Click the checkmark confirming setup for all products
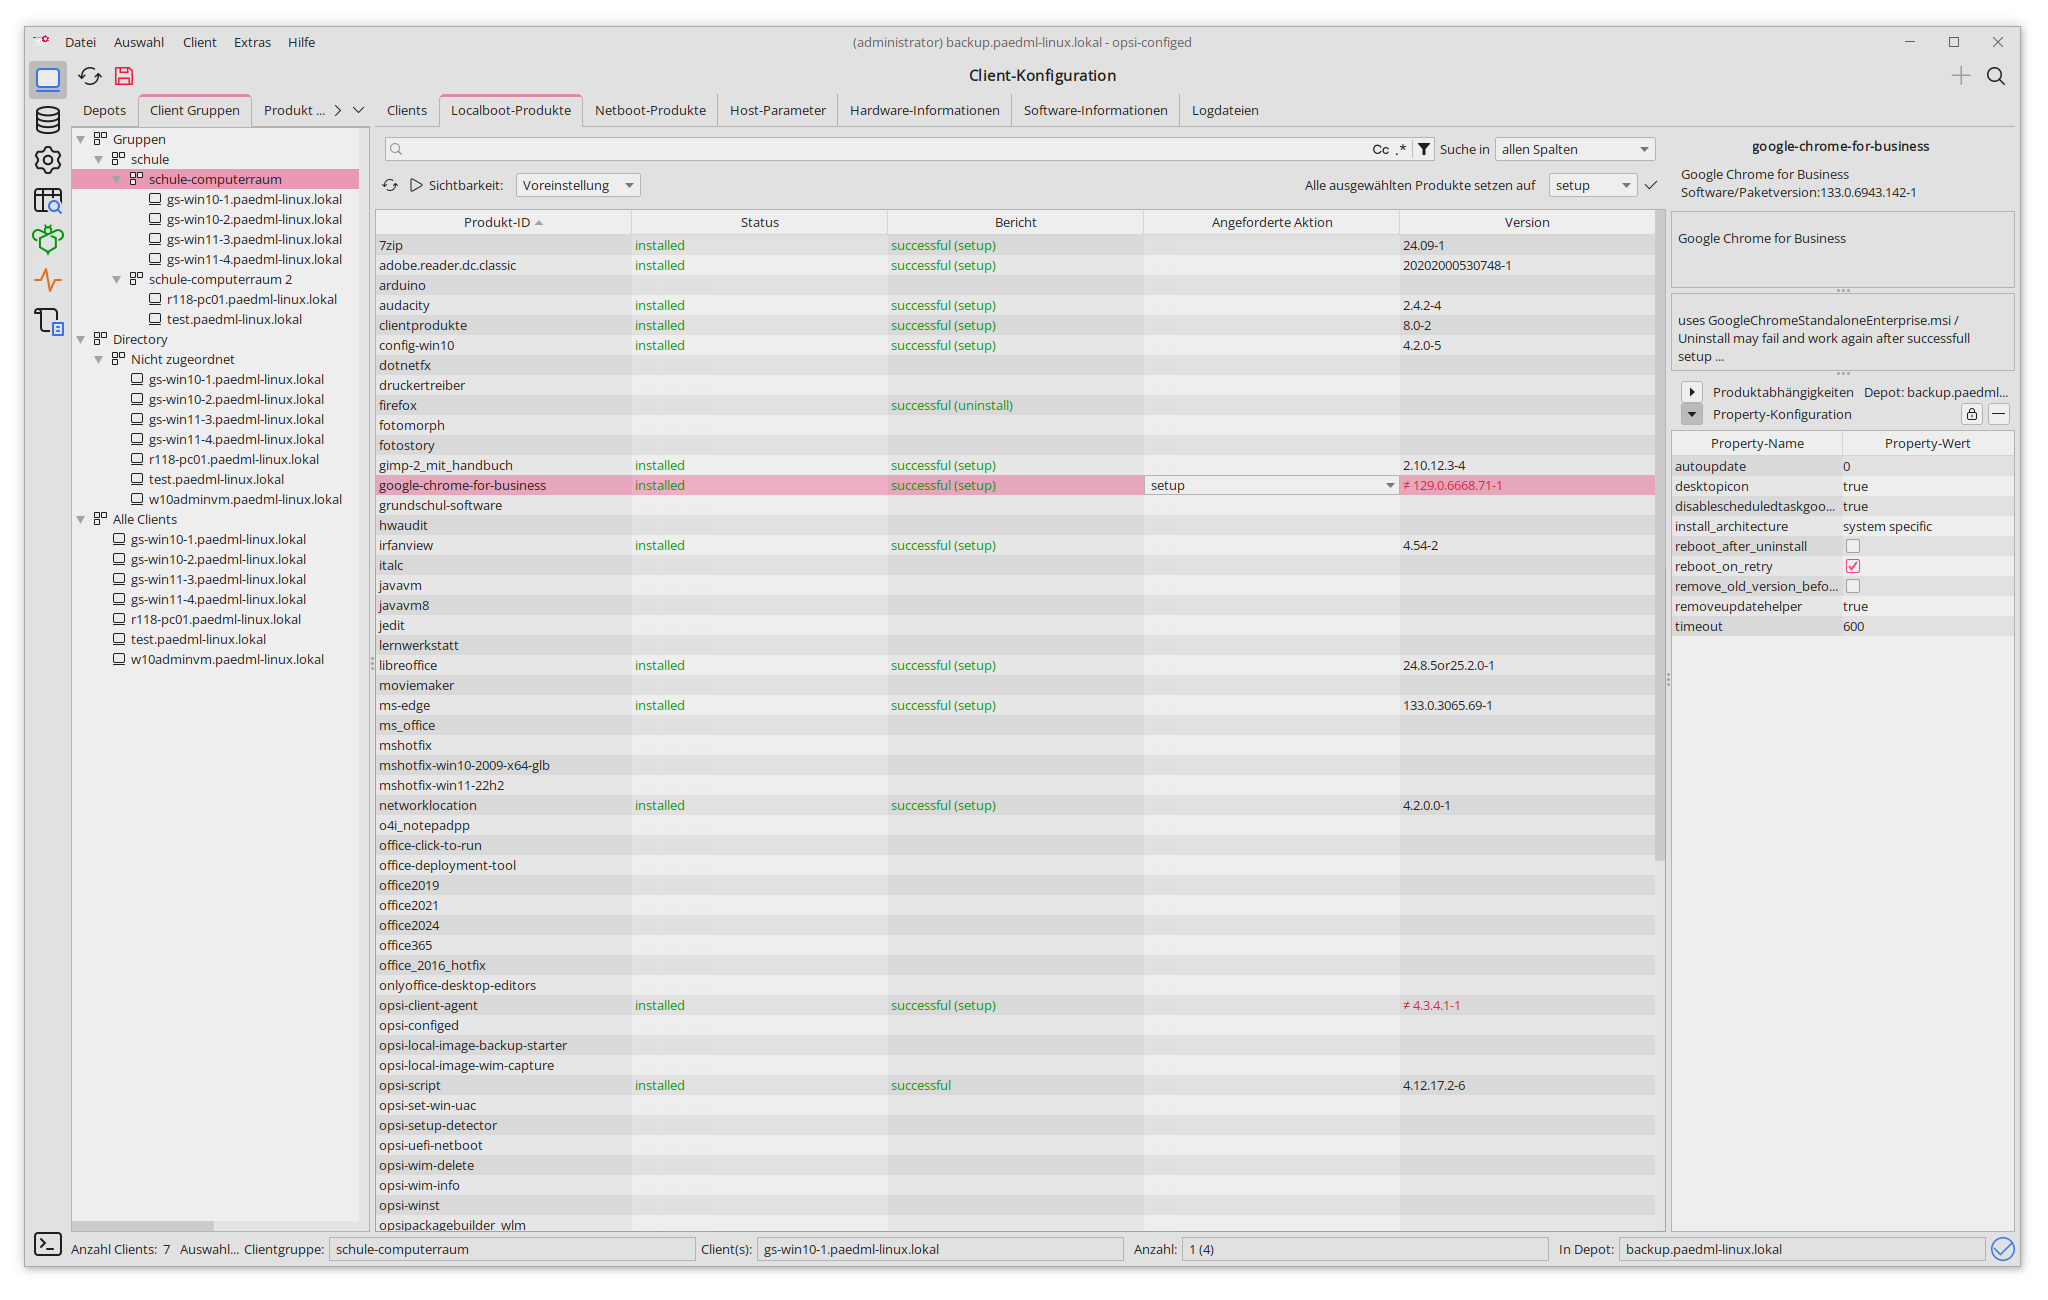The image size is (2048, 1300). click(1650, 185)
